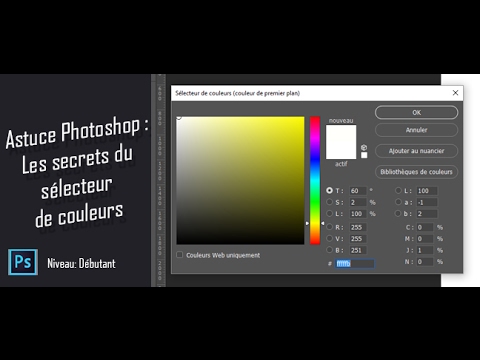Click the B field showing 251

(x=358, y=250)
